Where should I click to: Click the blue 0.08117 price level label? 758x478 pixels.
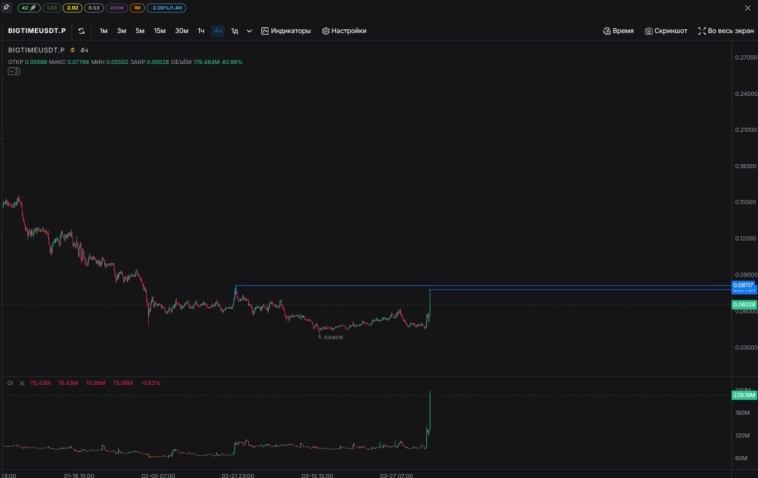coord(743,285)
